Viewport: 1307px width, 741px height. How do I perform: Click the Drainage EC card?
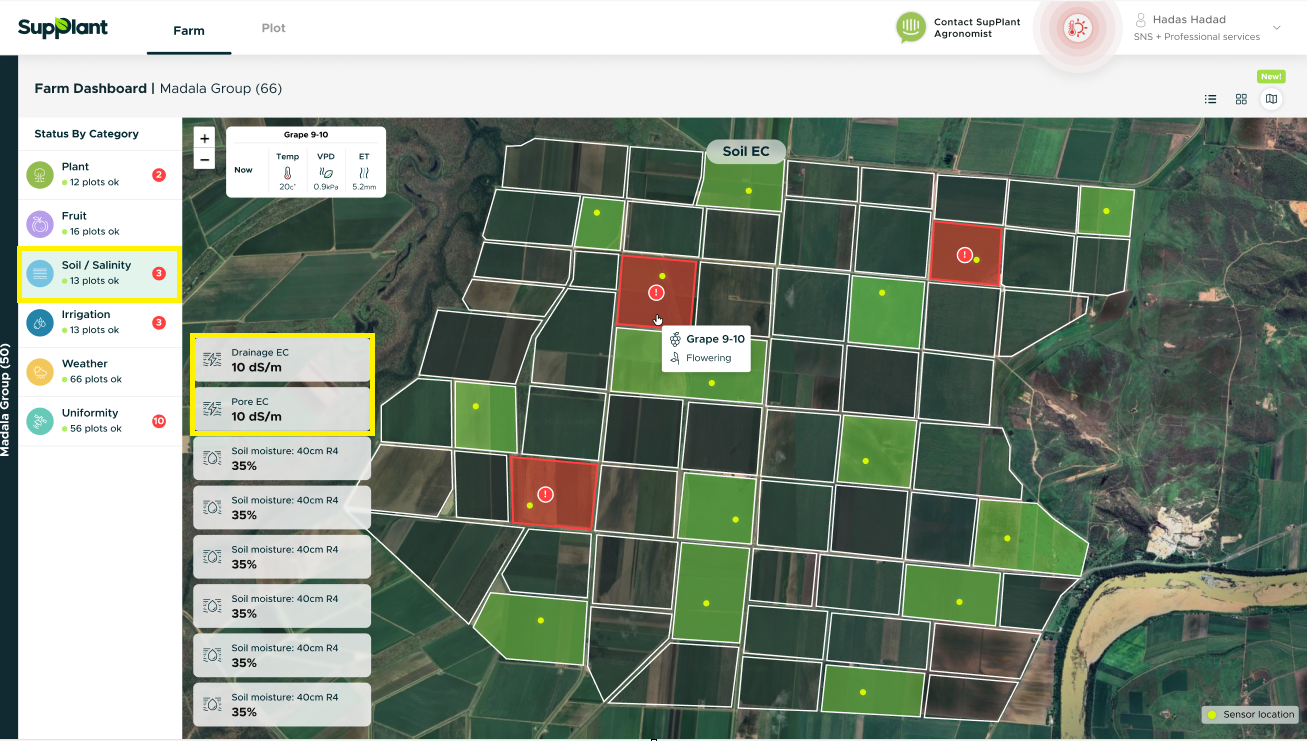[x=282, y=360]
